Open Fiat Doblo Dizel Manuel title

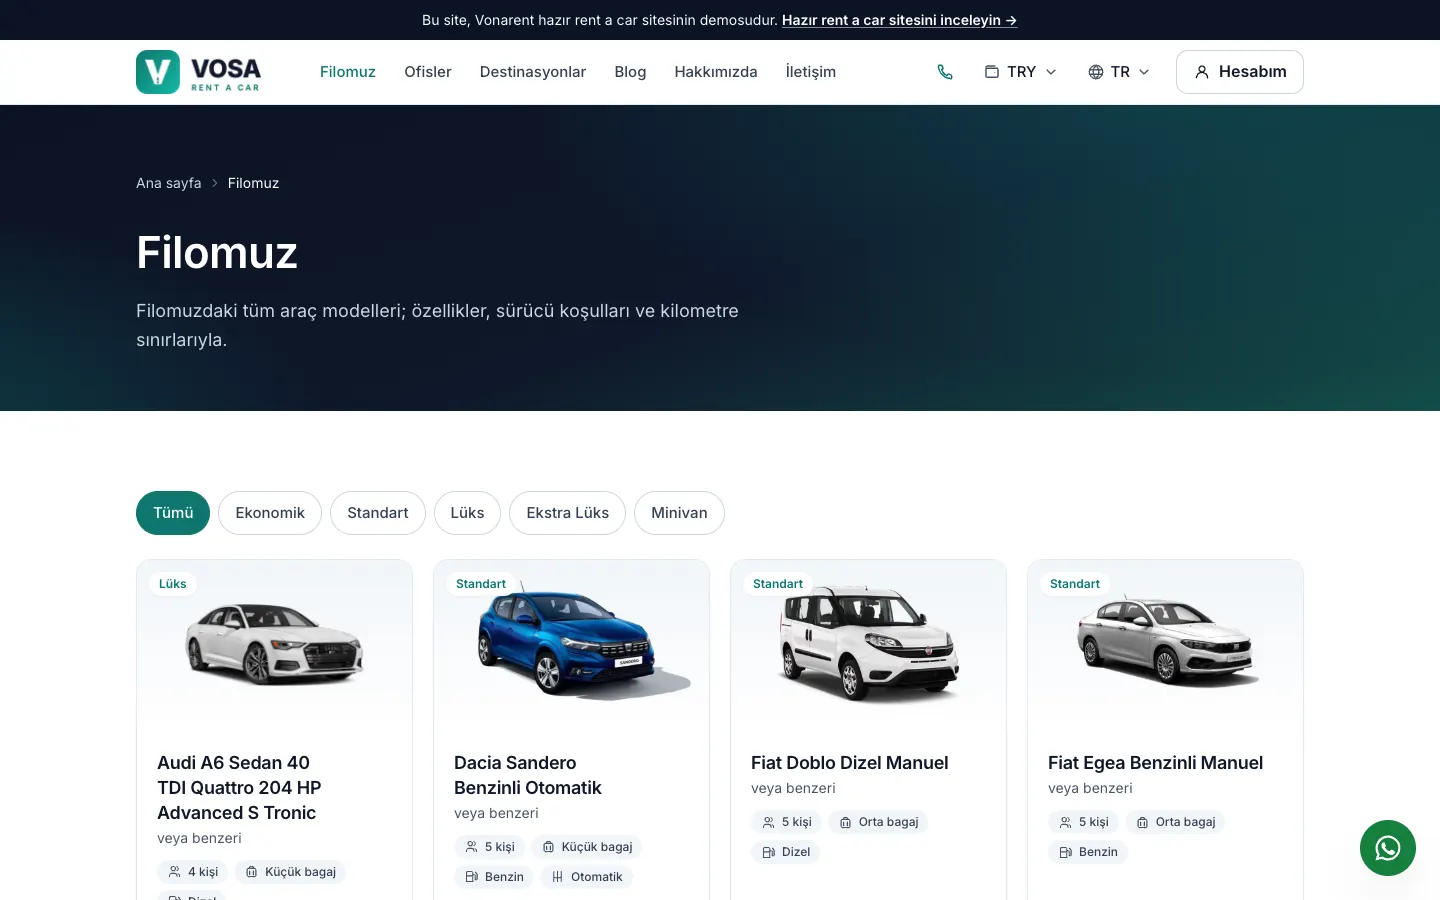(x=850, y=763)
